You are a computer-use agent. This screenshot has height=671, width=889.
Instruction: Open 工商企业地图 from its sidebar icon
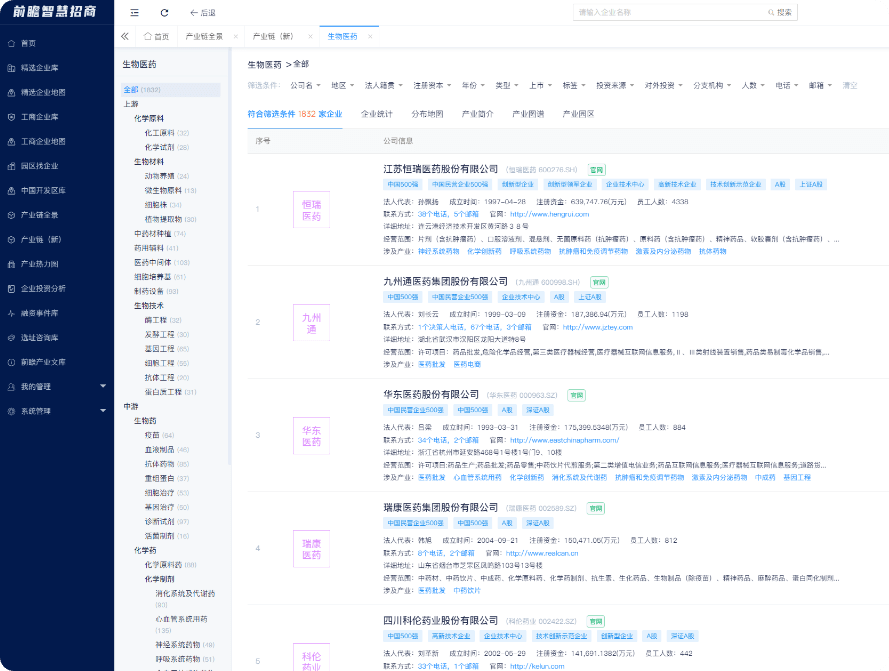click(x=11, y=142)
